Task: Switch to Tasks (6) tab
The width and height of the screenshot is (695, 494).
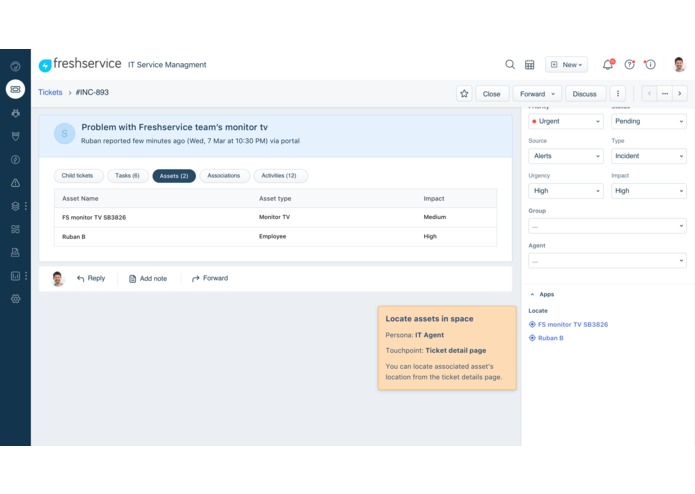Action: (128, 176)
